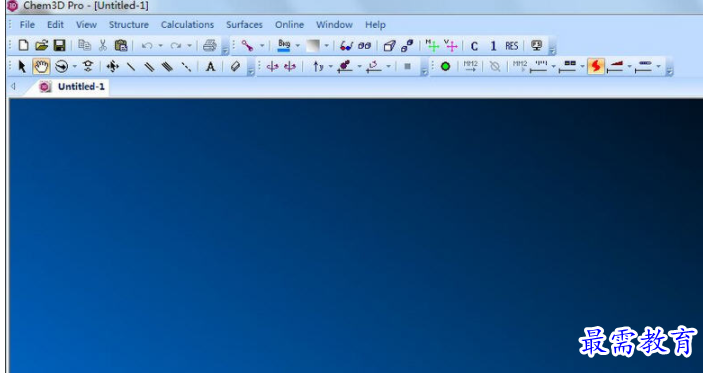703x373 pixels.
Task: Expand the Rotate tool dropdown arrow
Action: pos(74,66)
